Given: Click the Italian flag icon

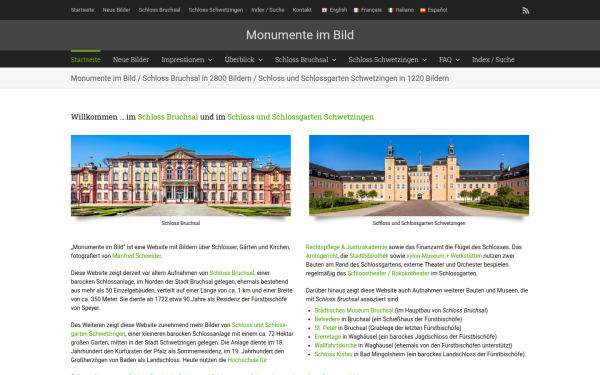Looking at the screenshot, I should [391, 10].
